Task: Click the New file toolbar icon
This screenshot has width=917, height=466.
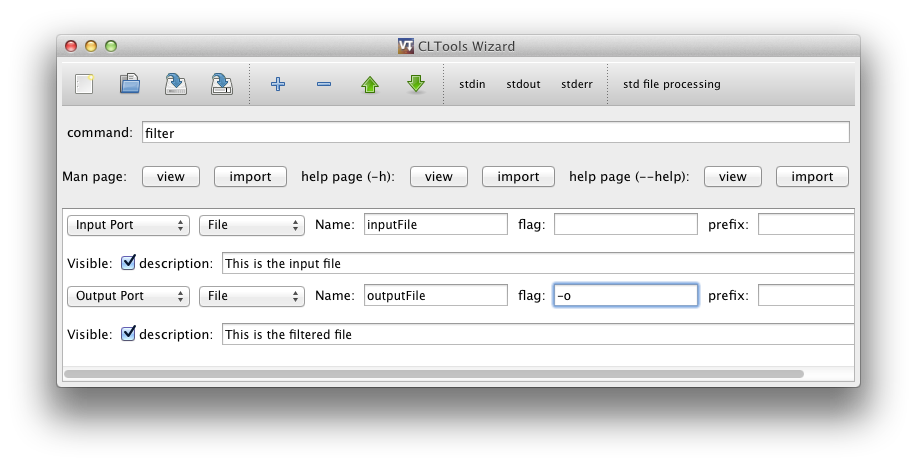Action: [84, 85]
